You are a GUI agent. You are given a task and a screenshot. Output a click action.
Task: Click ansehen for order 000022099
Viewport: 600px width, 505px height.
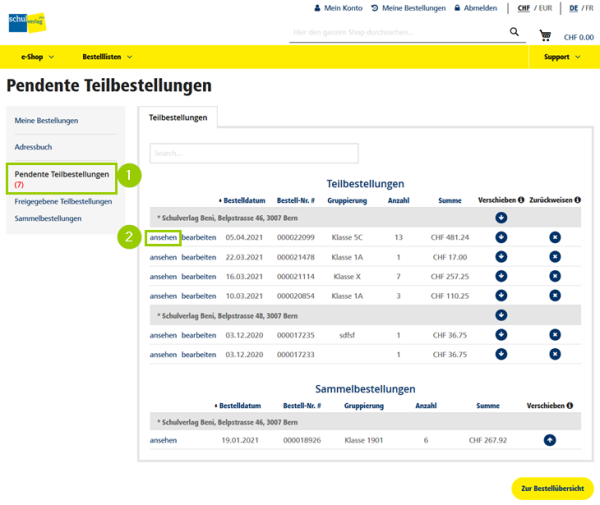coord(163,237)
